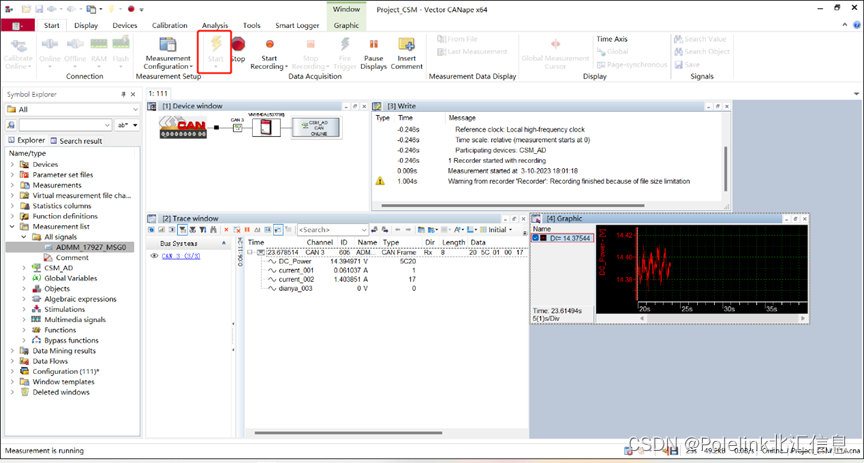Viewport: 864px width, 463px height.
Task: Click the Write window horizontal scrollbar
Action: click(512, 206)
